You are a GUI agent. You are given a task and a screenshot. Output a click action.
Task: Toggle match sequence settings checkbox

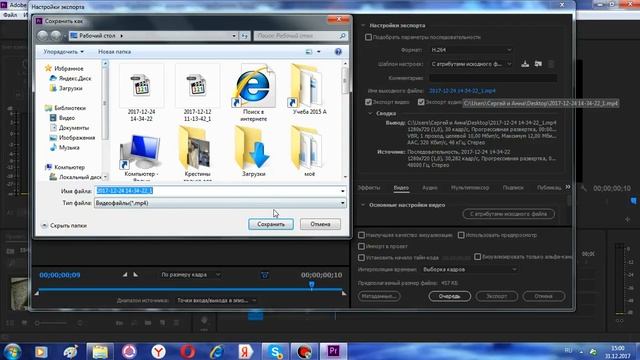coord(368,37)
